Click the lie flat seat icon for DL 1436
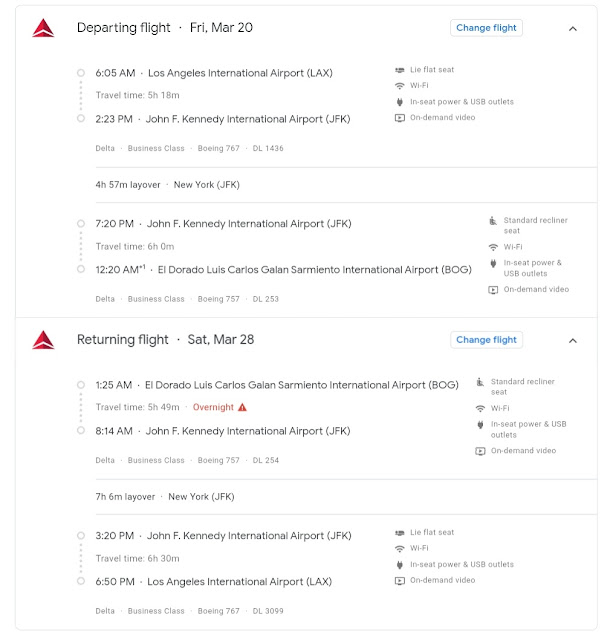Screen dimensions: 610x640 point(400,70)
